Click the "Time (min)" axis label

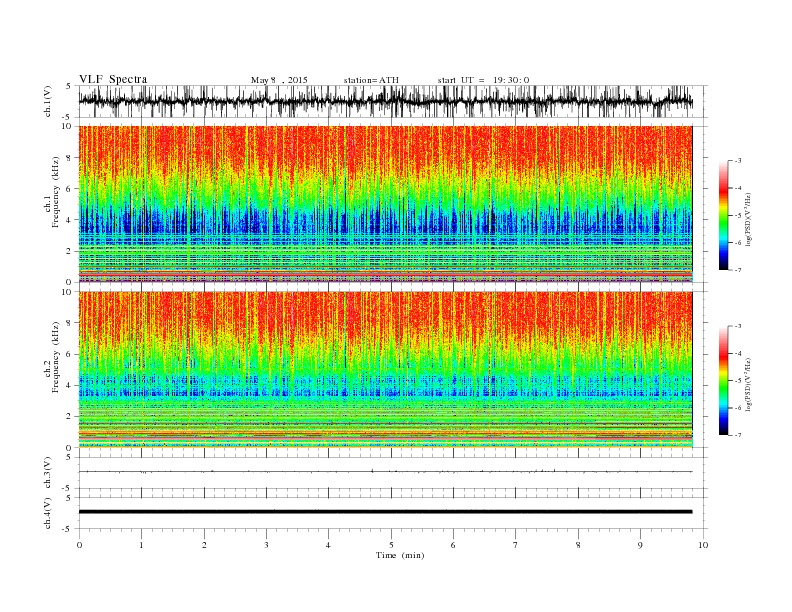pyautogui.click(x=400, y=555)
